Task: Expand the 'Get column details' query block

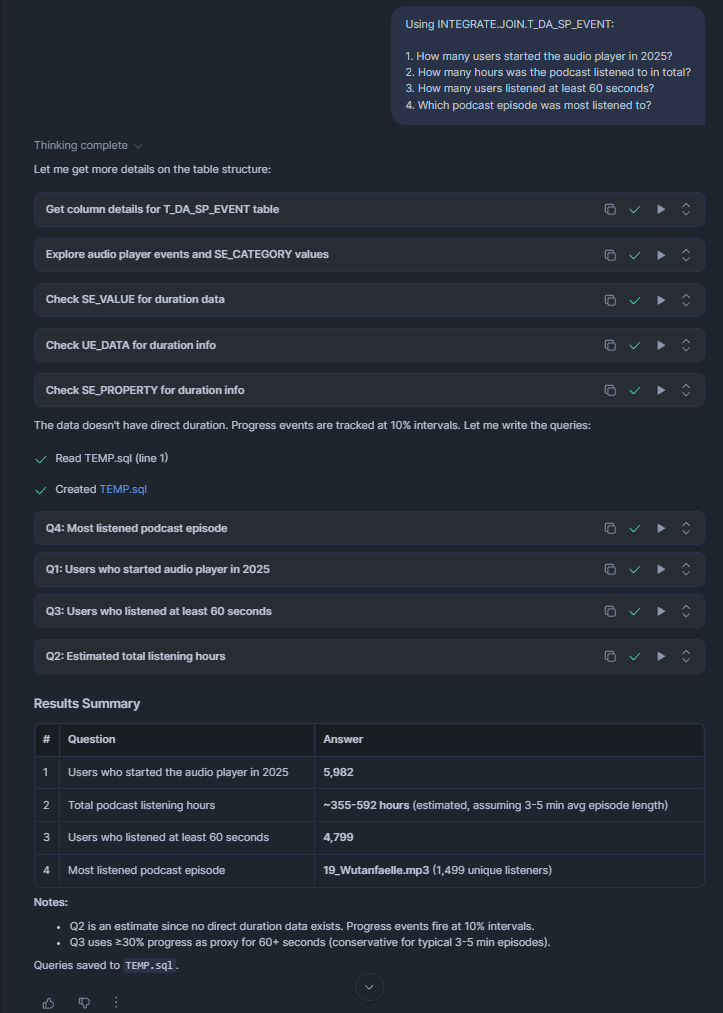Action: pyautogui.click(x=686, y=210)
